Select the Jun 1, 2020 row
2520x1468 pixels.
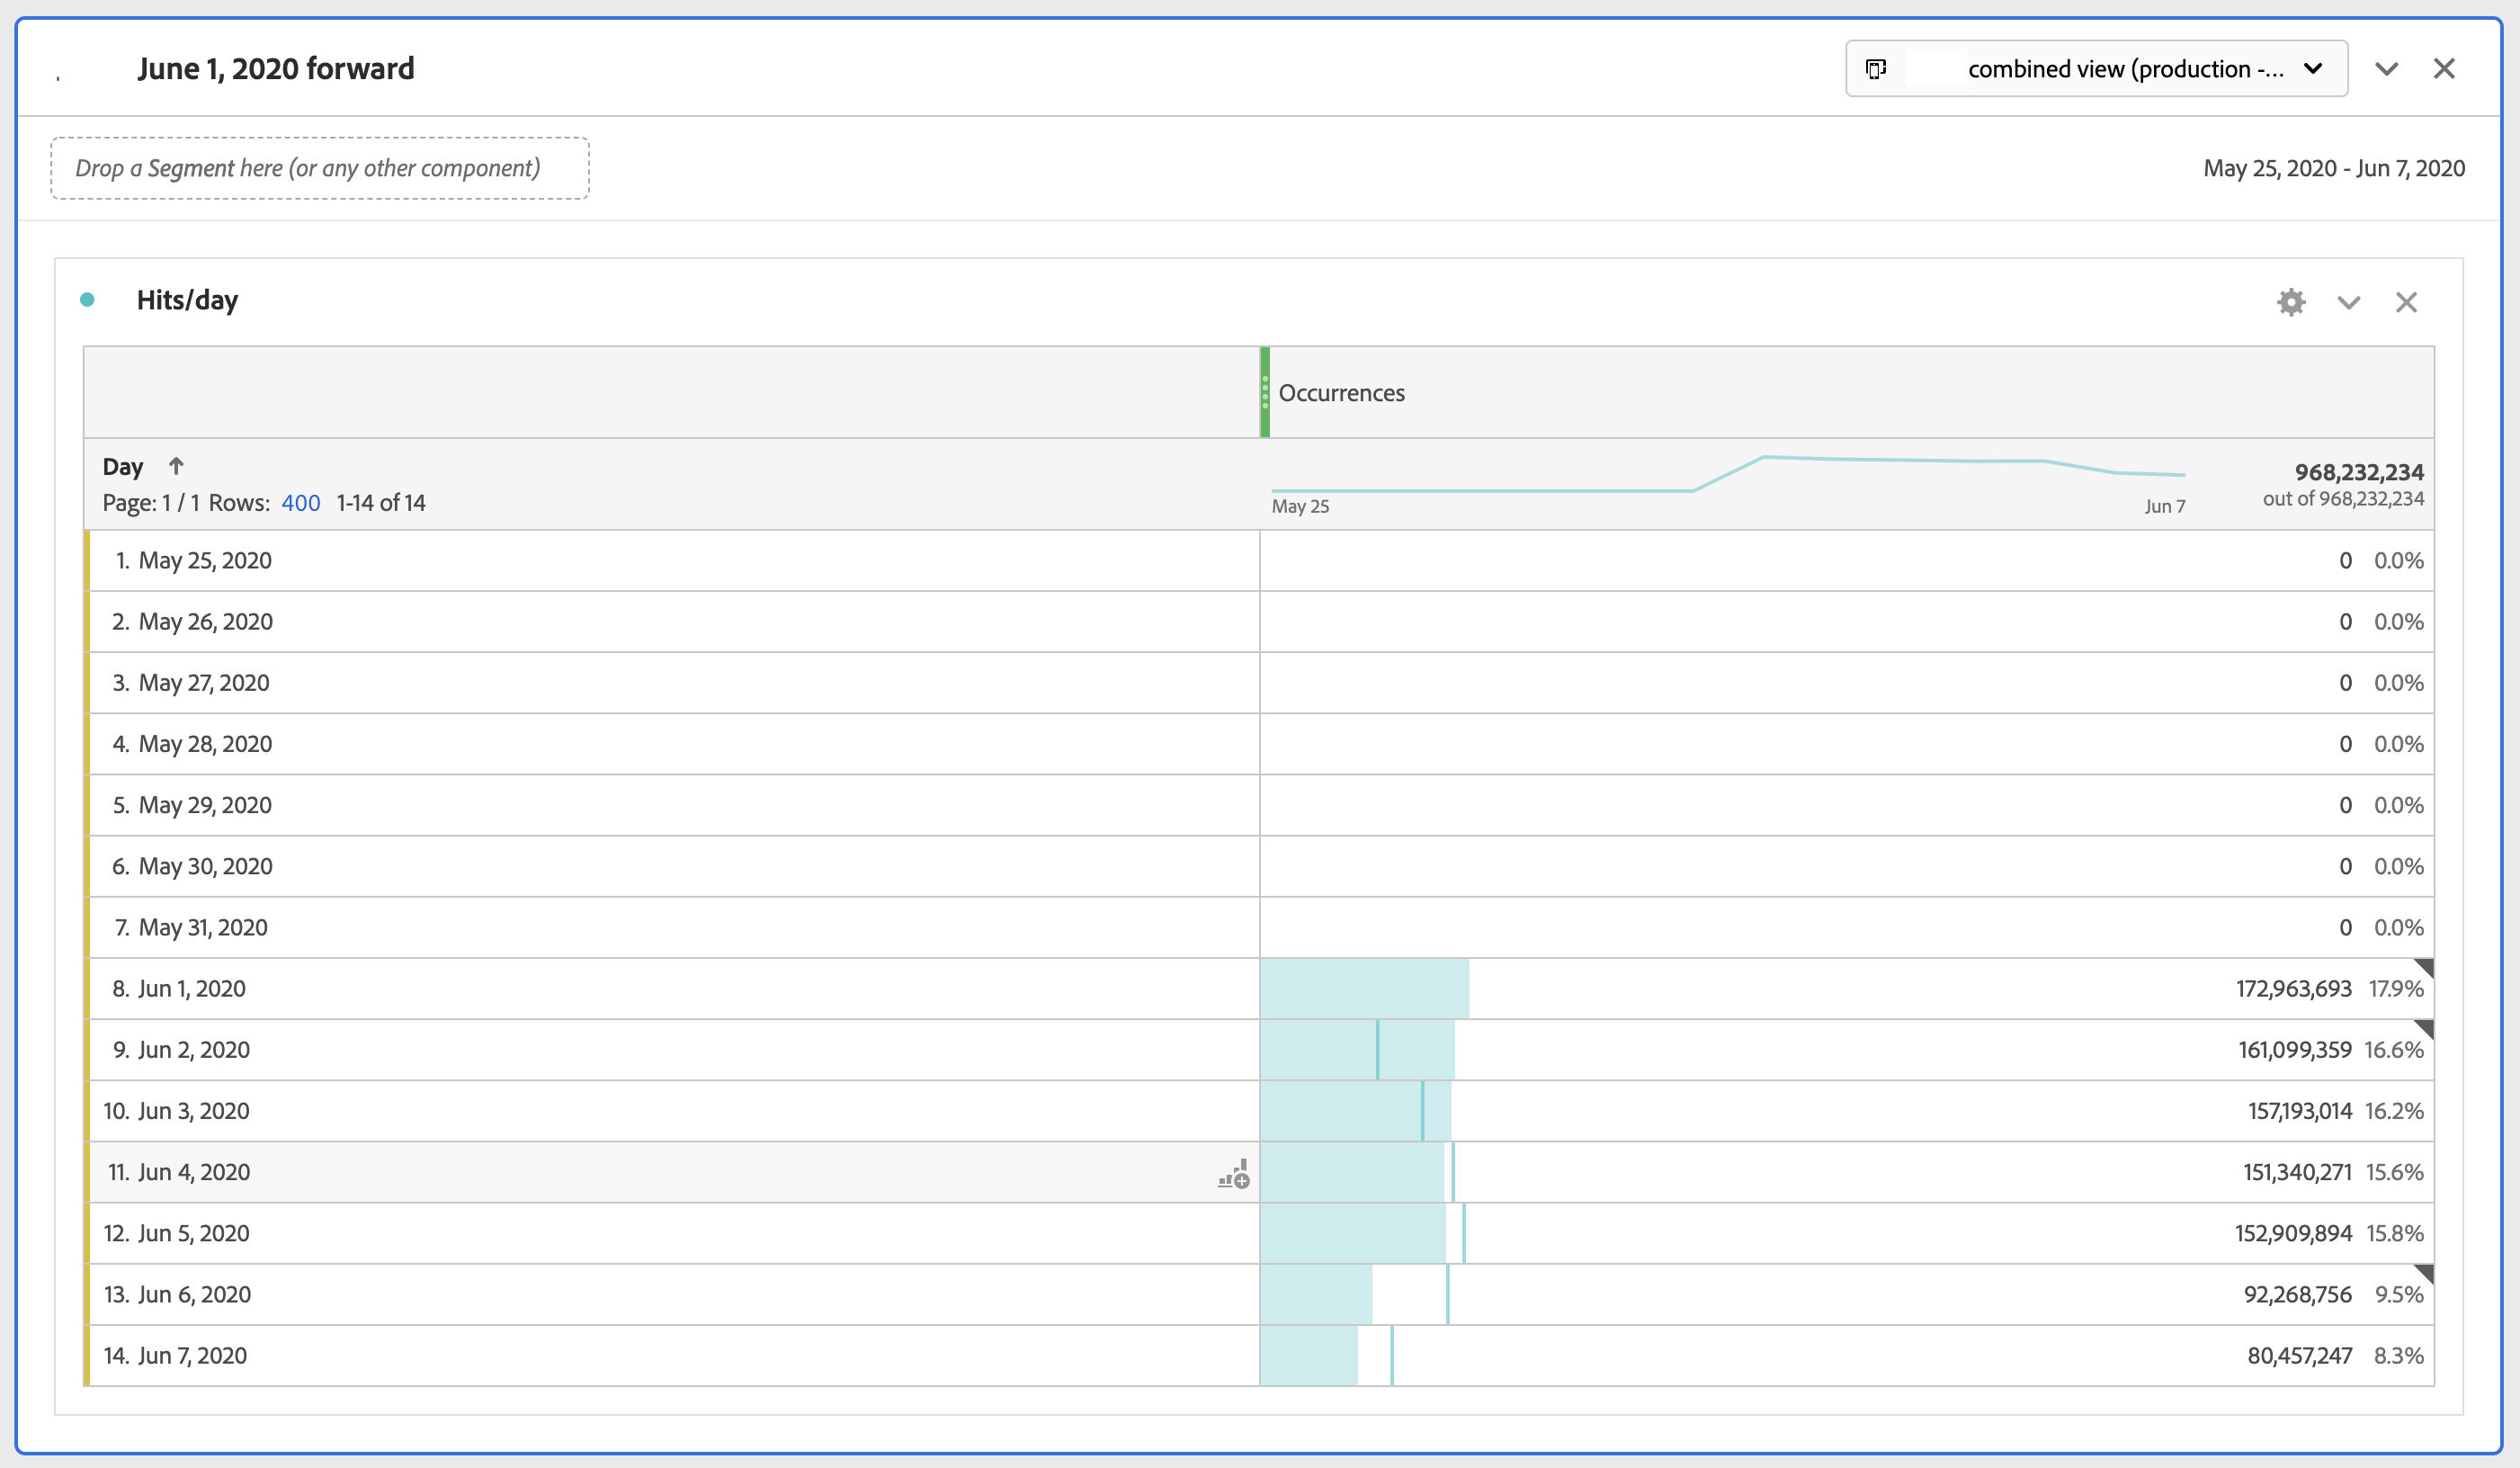click(192, 989)
